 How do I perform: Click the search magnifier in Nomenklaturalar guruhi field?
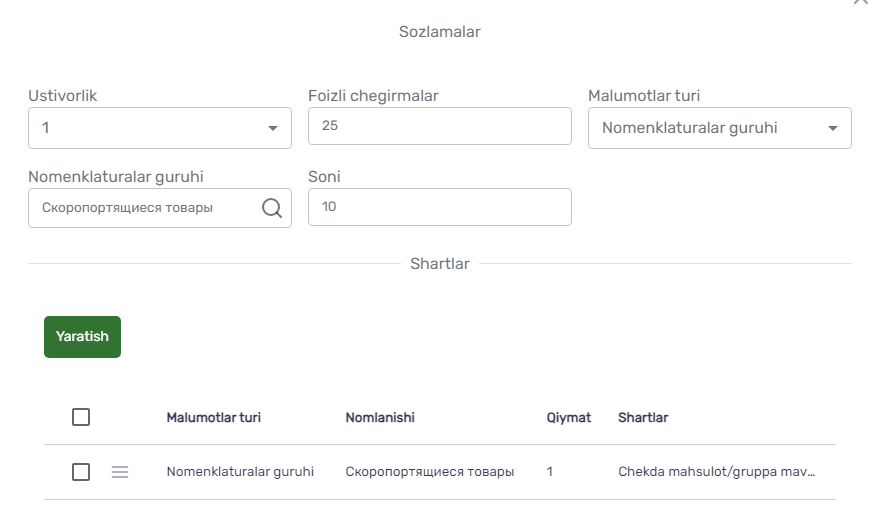tap(272, 208)
